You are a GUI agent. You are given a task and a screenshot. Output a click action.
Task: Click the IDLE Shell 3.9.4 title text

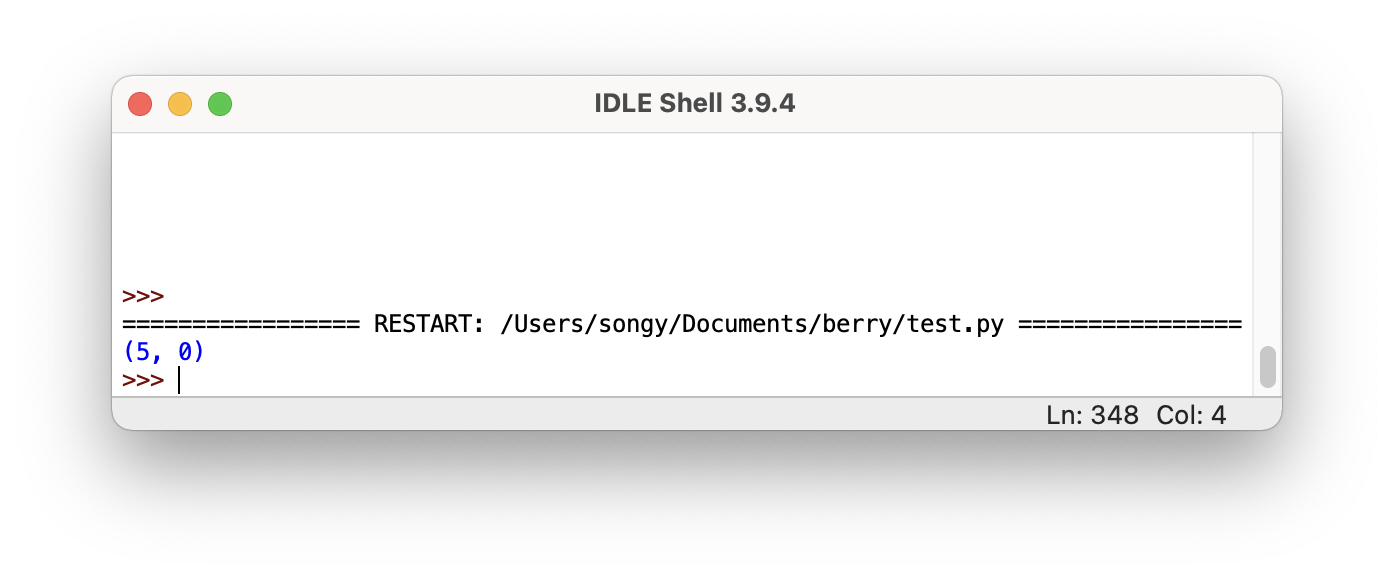click(695, 103)
